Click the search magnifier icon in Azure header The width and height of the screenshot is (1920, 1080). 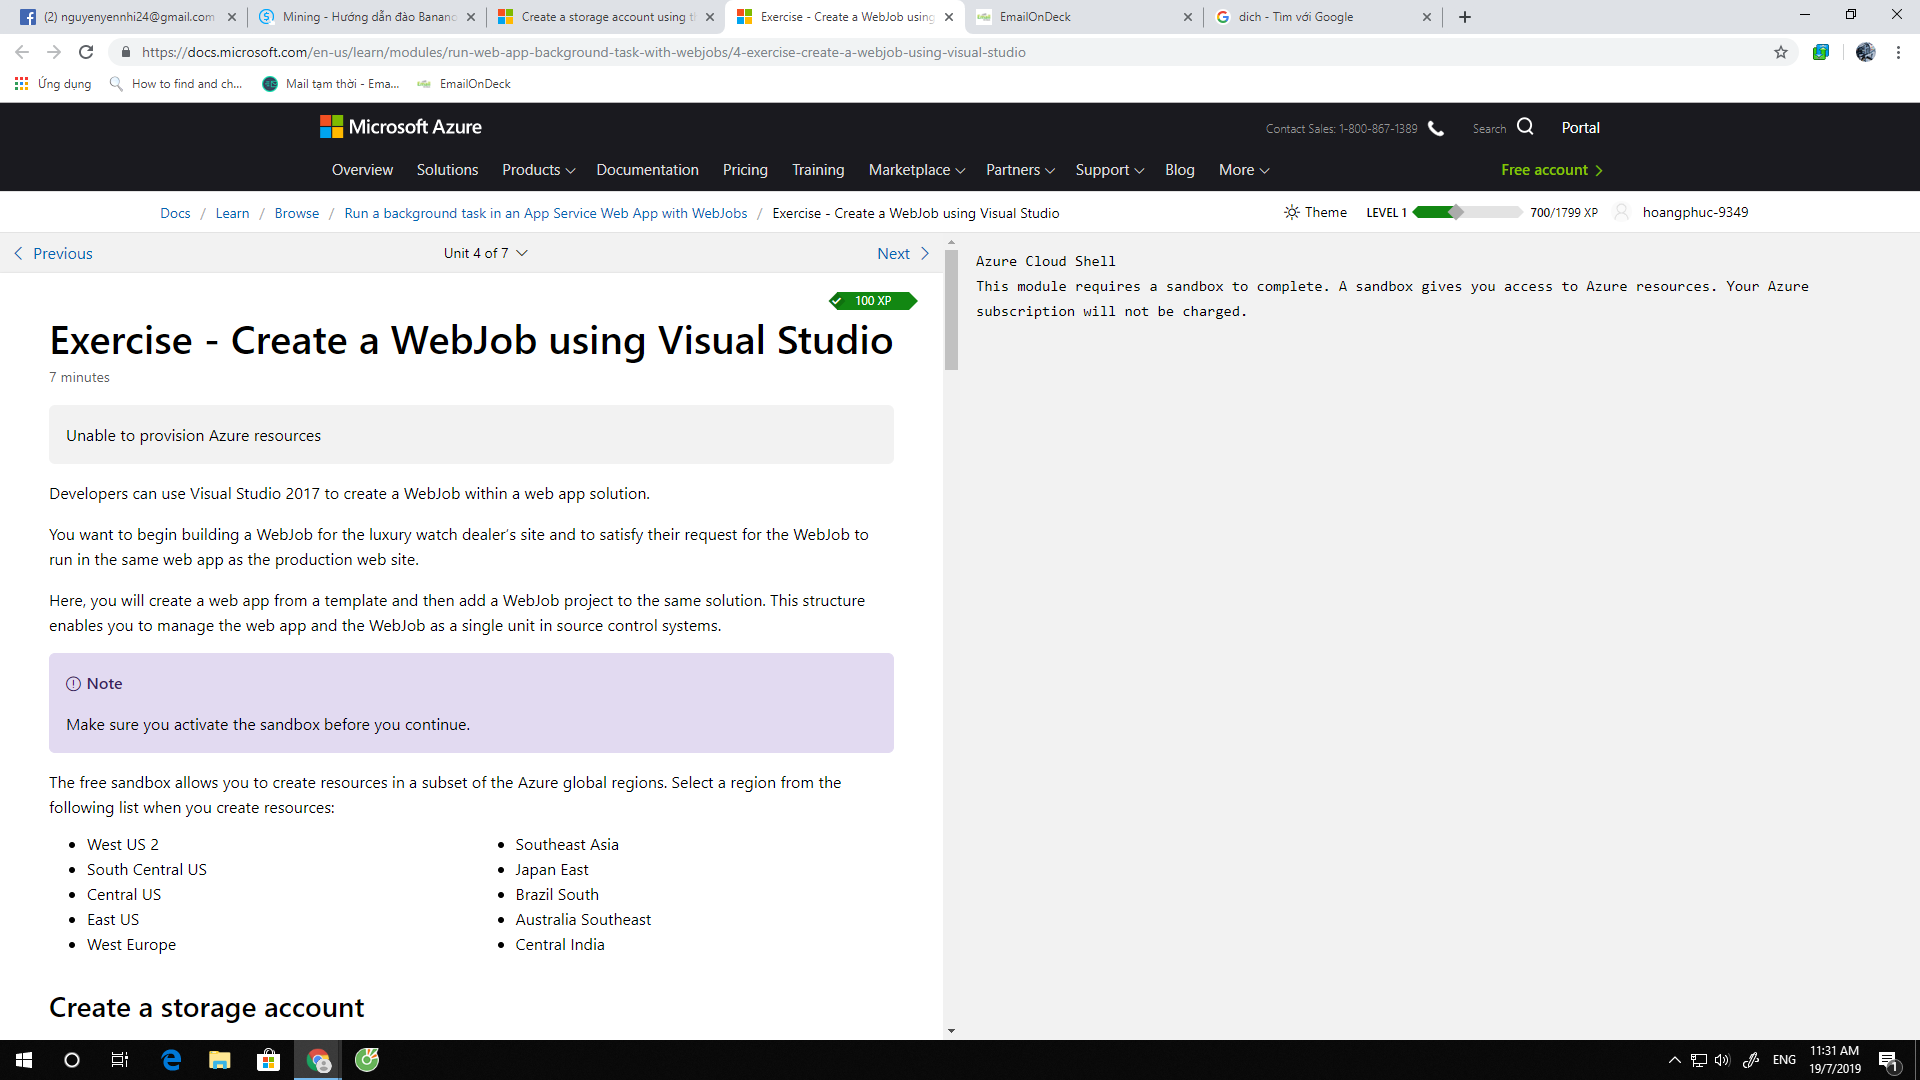(1525, 127)
